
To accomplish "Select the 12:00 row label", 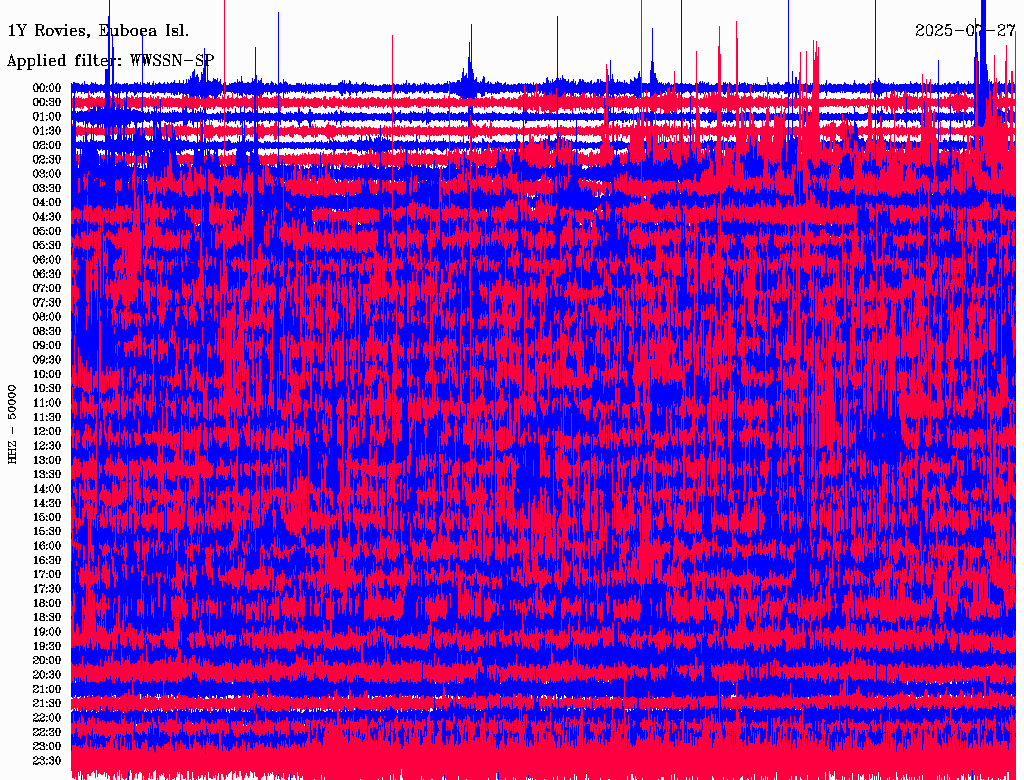I will click(47, 432).
